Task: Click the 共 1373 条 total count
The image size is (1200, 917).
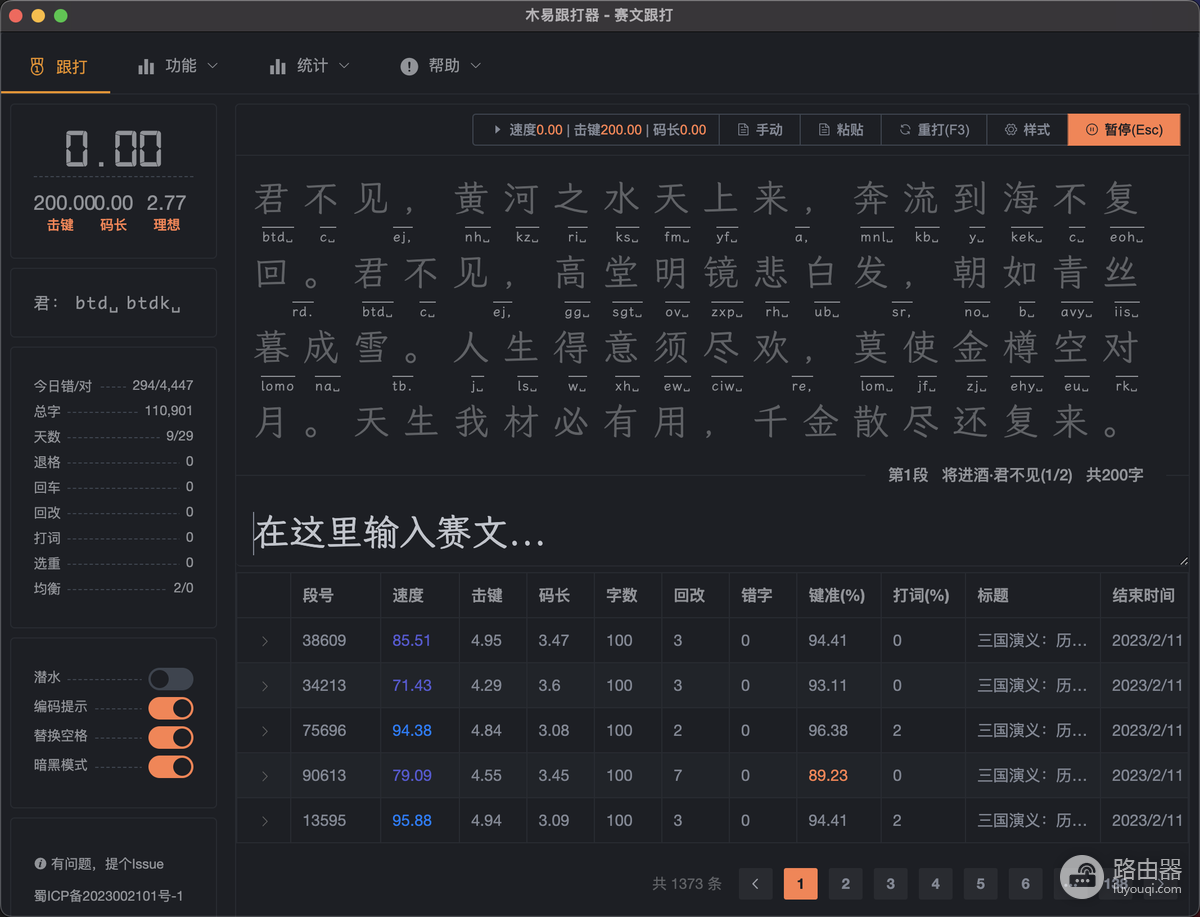Action: pyautogui.click(x=687, y=884)
